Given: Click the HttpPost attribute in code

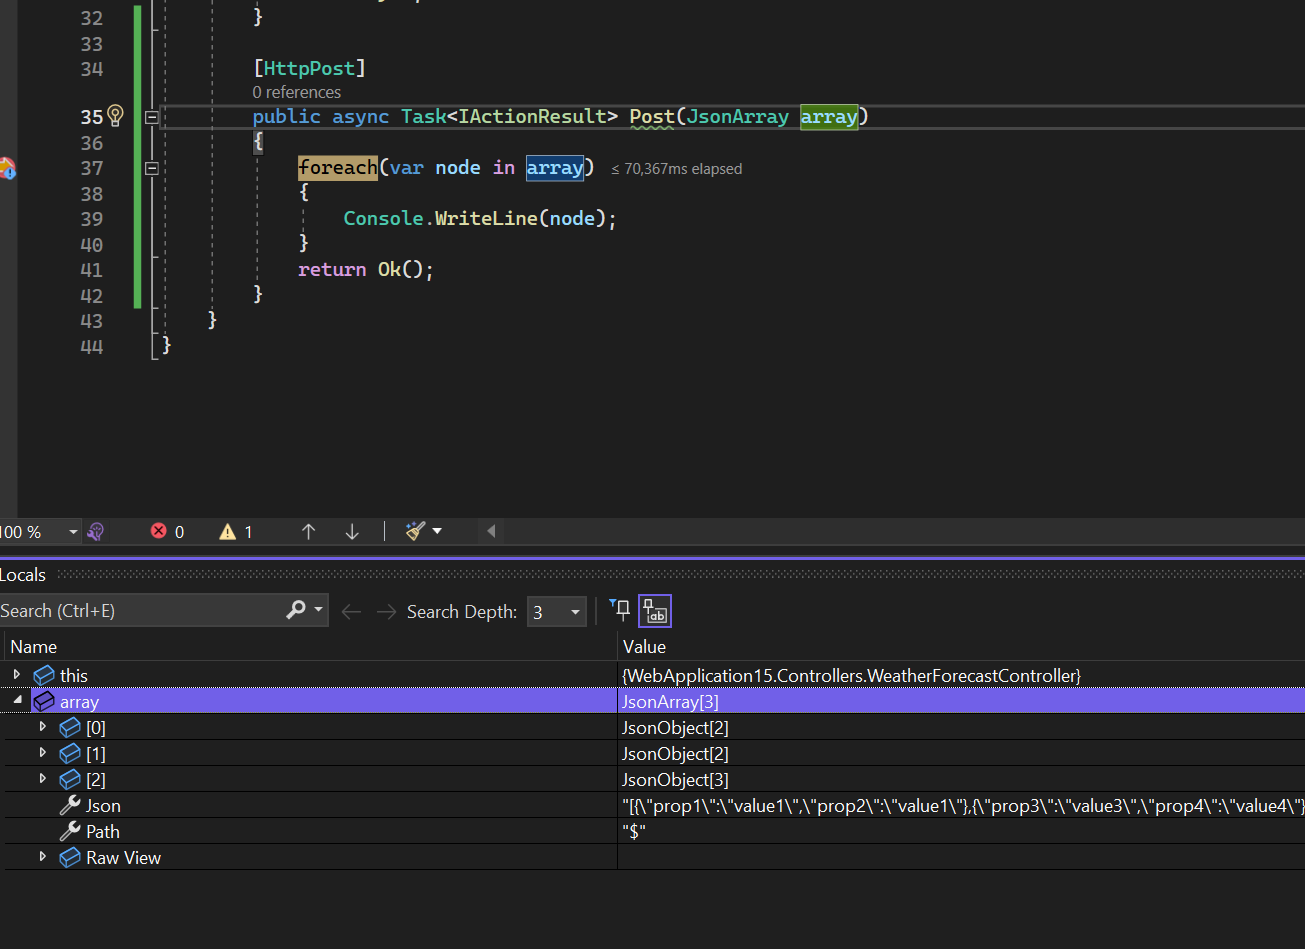Looking at the screenshot, I should click(309, 68).
